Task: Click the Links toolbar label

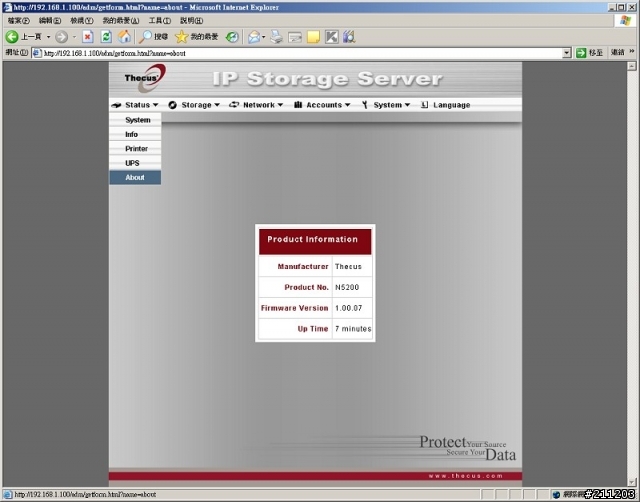Action: (617, 52)
